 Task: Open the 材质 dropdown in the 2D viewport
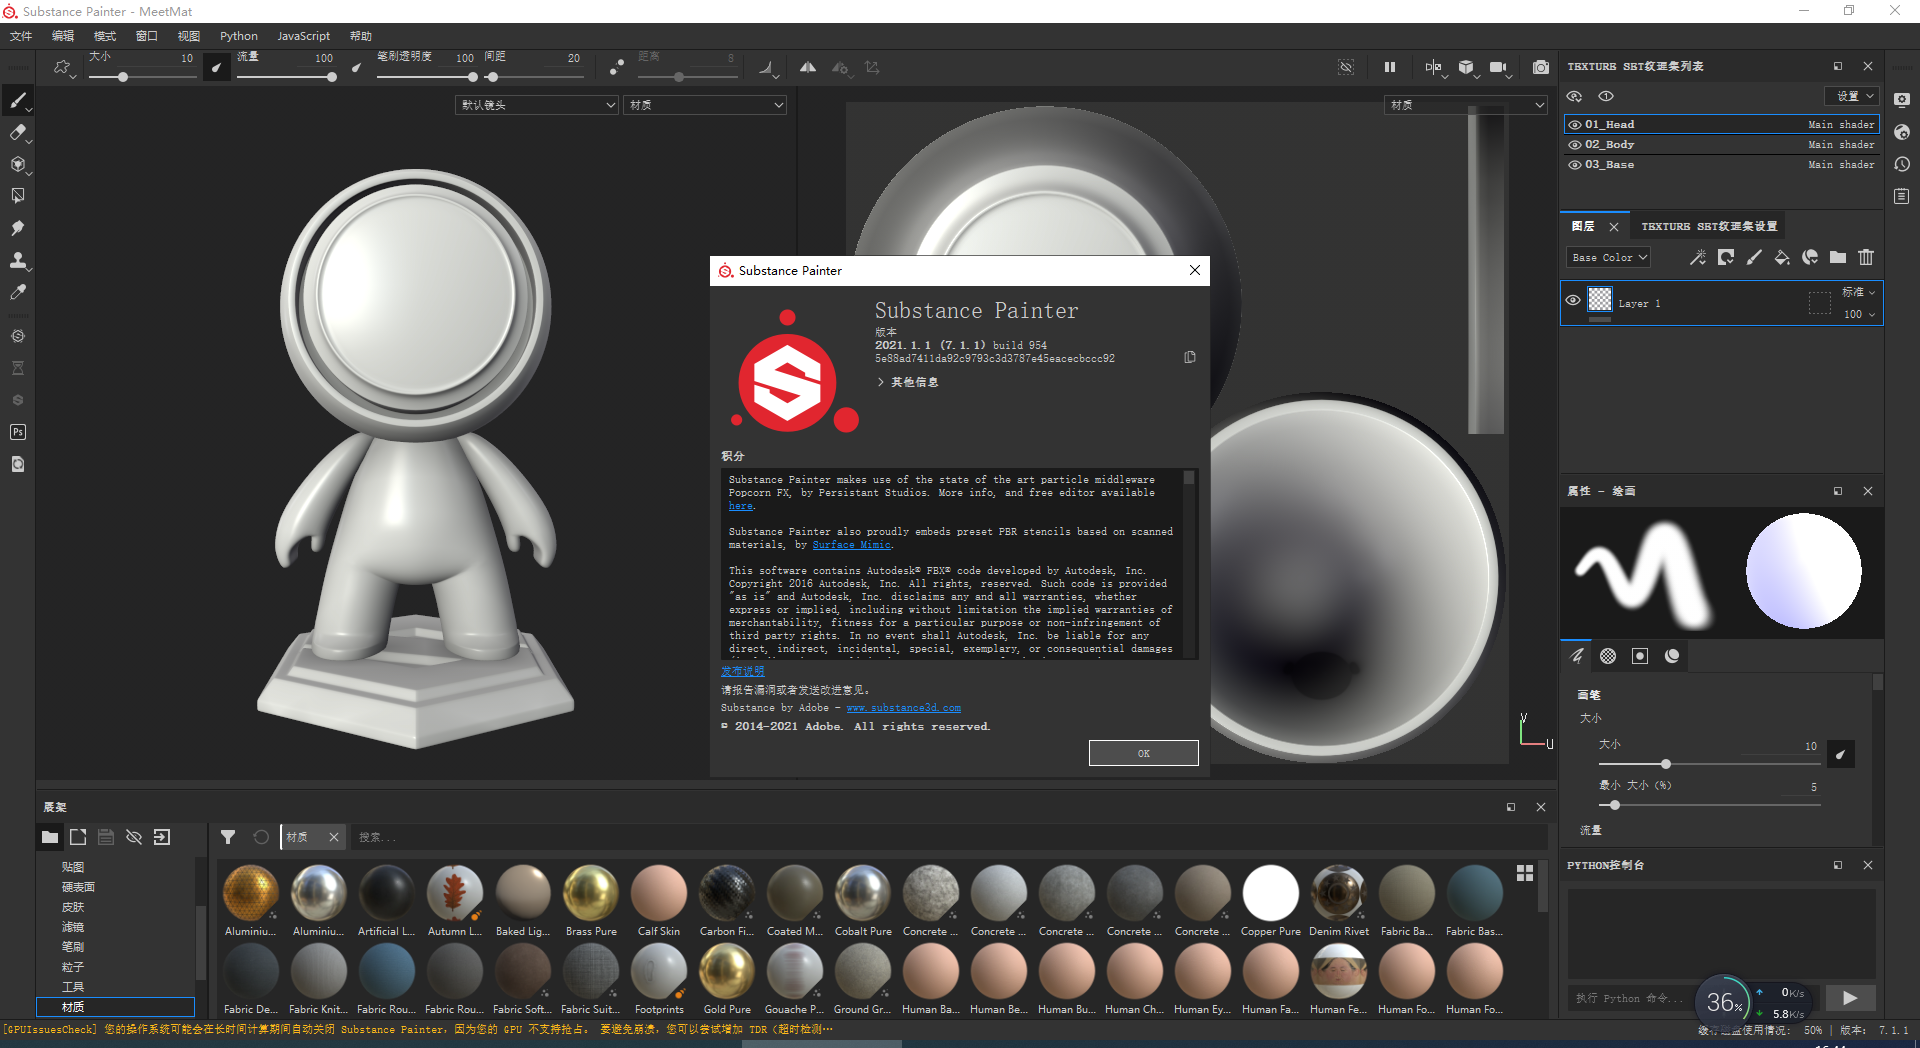click(x=1466, y=105)
